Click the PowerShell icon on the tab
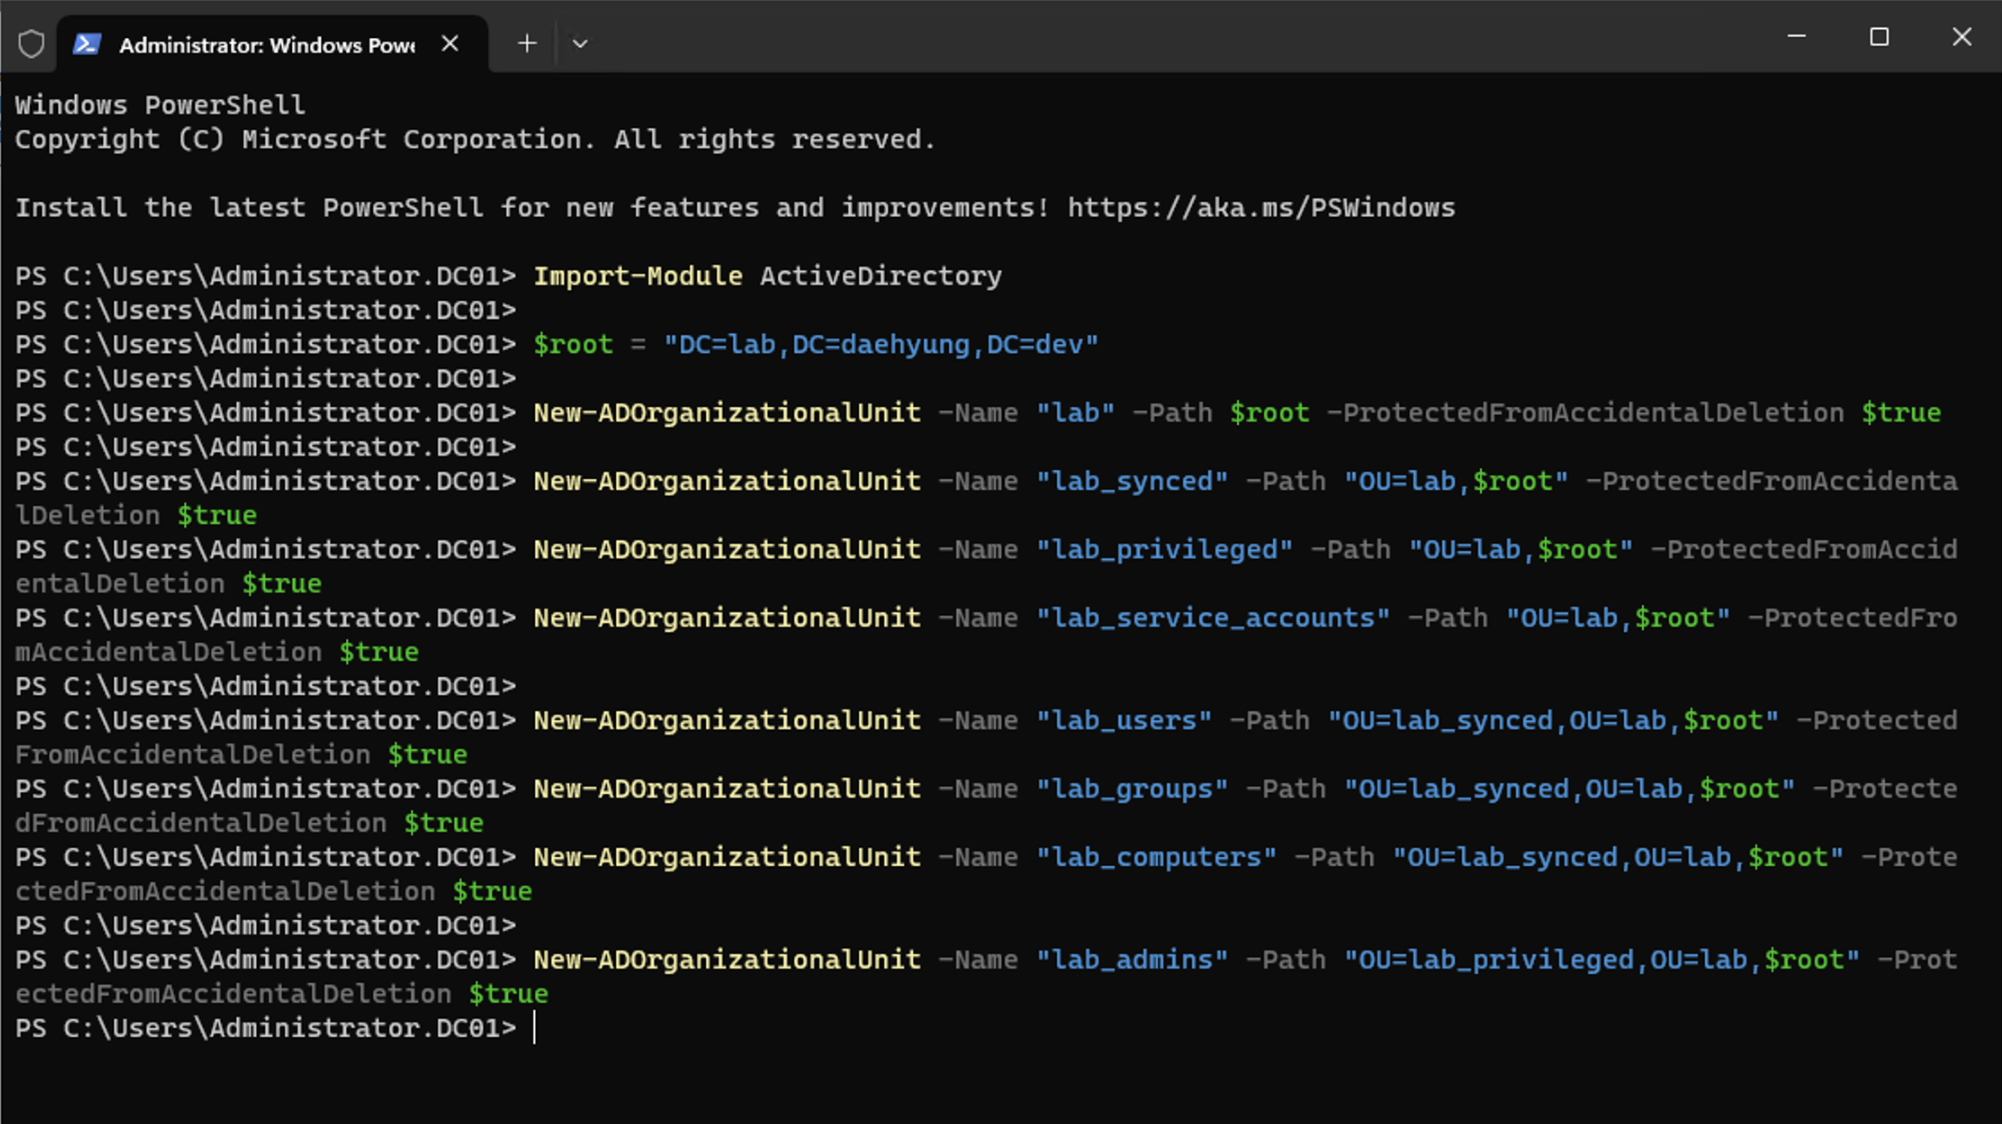This screenshot has width=2002, height=1124. 87,44
